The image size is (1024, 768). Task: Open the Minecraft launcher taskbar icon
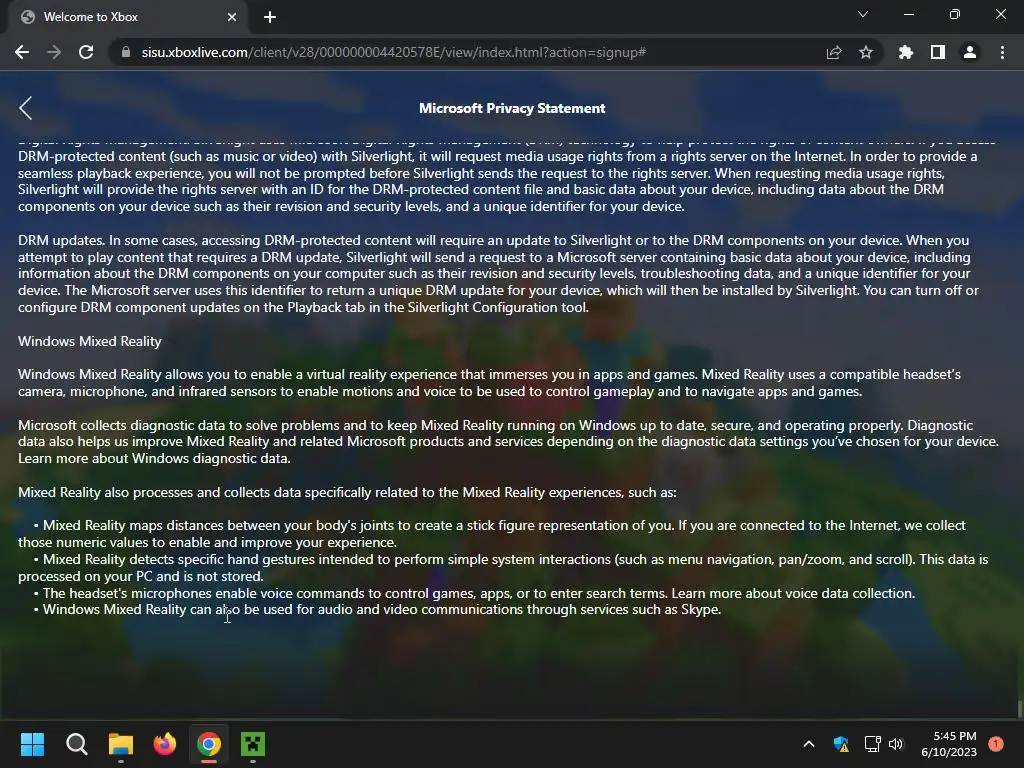click(x=253, y=744)
